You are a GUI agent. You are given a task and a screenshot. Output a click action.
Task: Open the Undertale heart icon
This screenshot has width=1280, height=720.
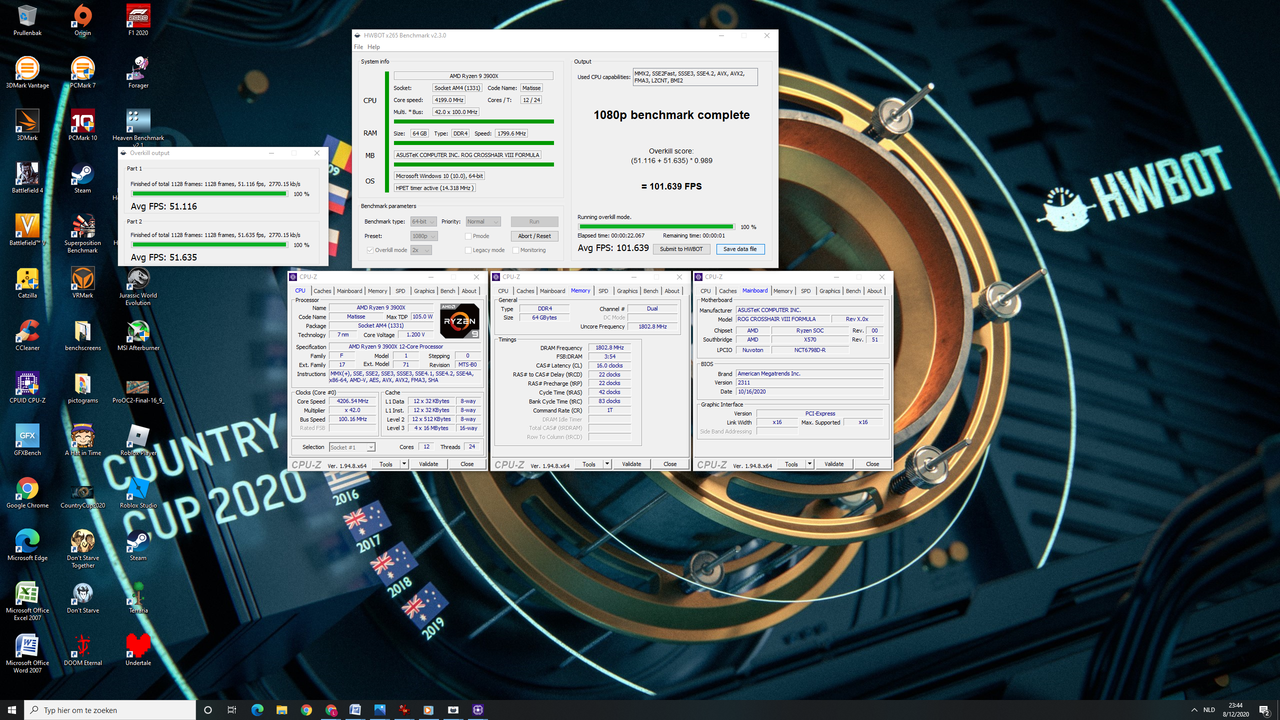[138, 652]
